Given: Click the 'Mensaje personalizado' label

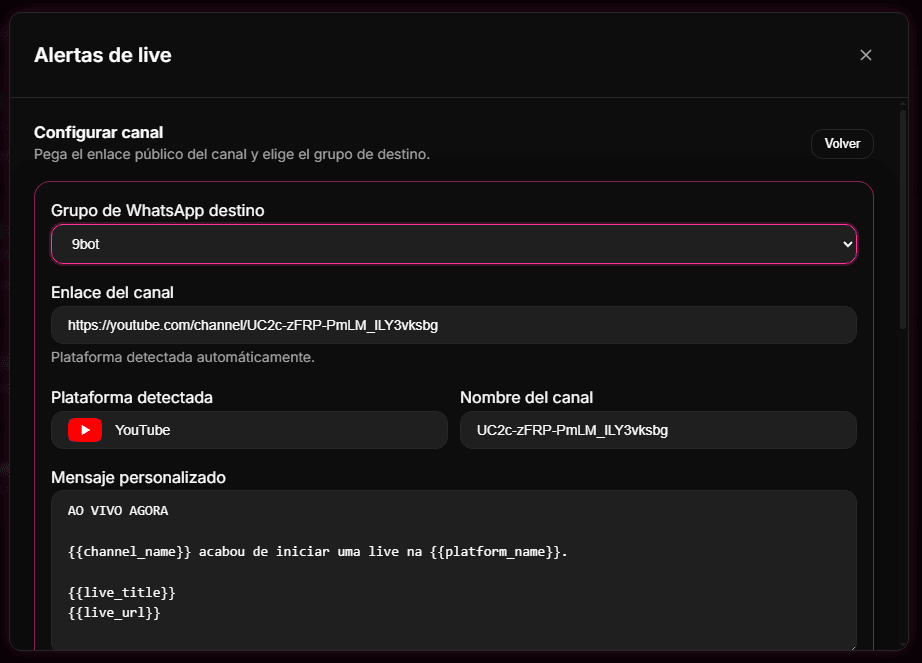Looking at the screenshot, I should coord(138,478).
